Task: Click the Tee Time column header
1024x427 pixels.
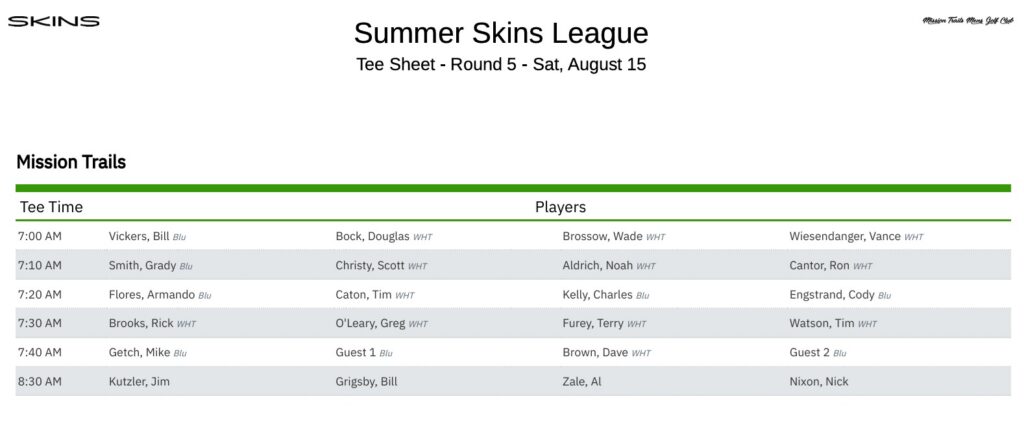Action: click(52, 207)
